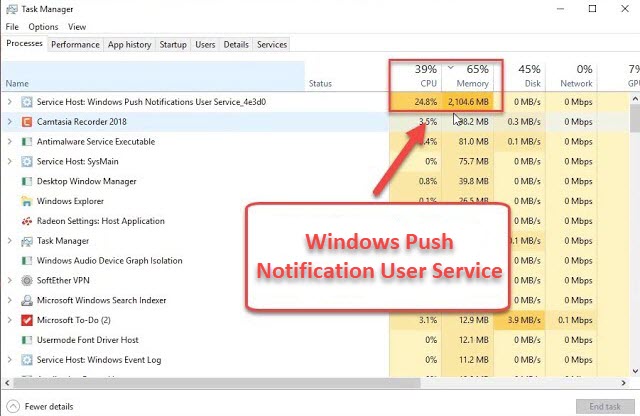Click the vertical scrollbar down arrow

635,371
